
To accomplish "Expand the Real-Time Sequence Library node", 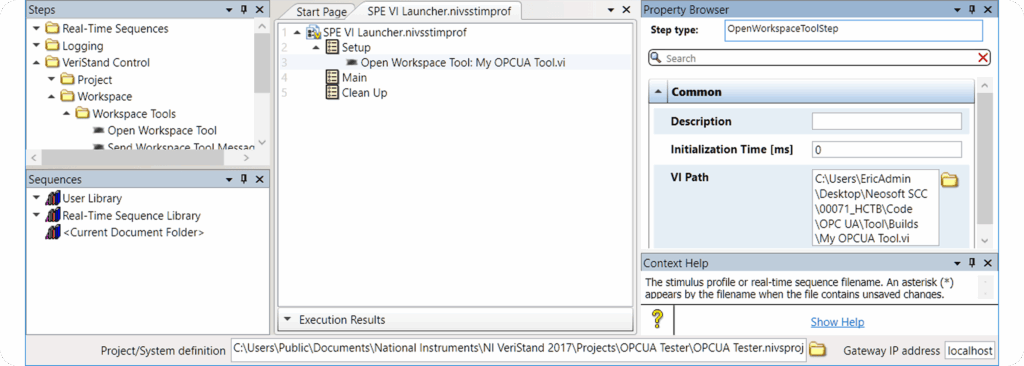I will point(37,215).
